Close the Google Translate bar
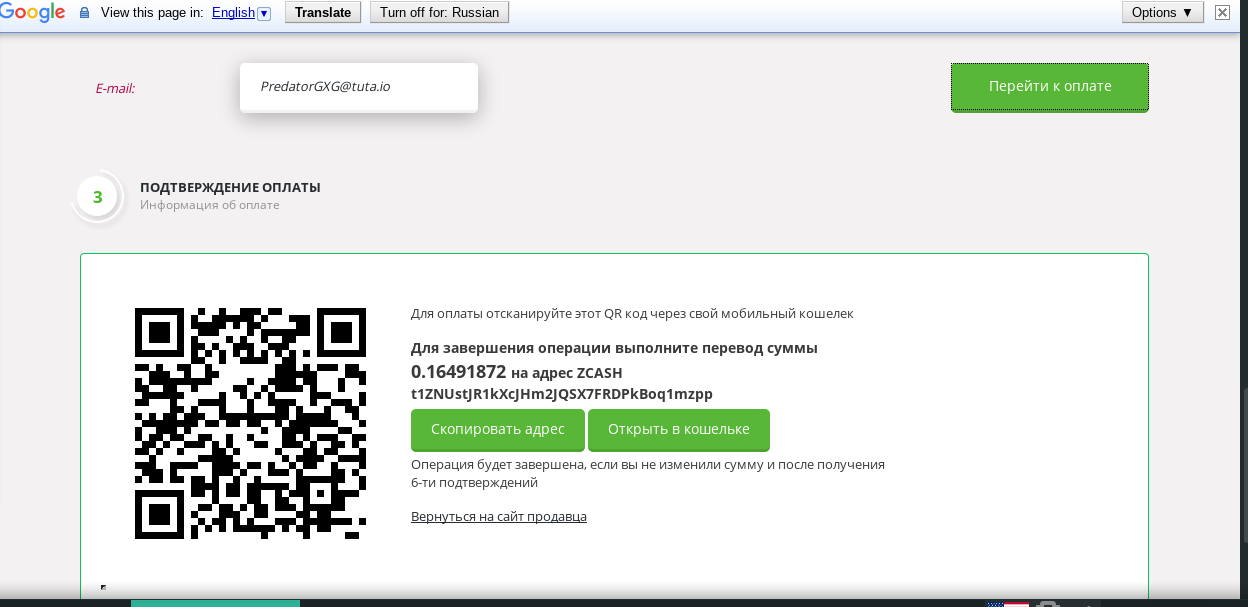The width and height of the screenshot is (1248, 607). [x=1222, y=13]
